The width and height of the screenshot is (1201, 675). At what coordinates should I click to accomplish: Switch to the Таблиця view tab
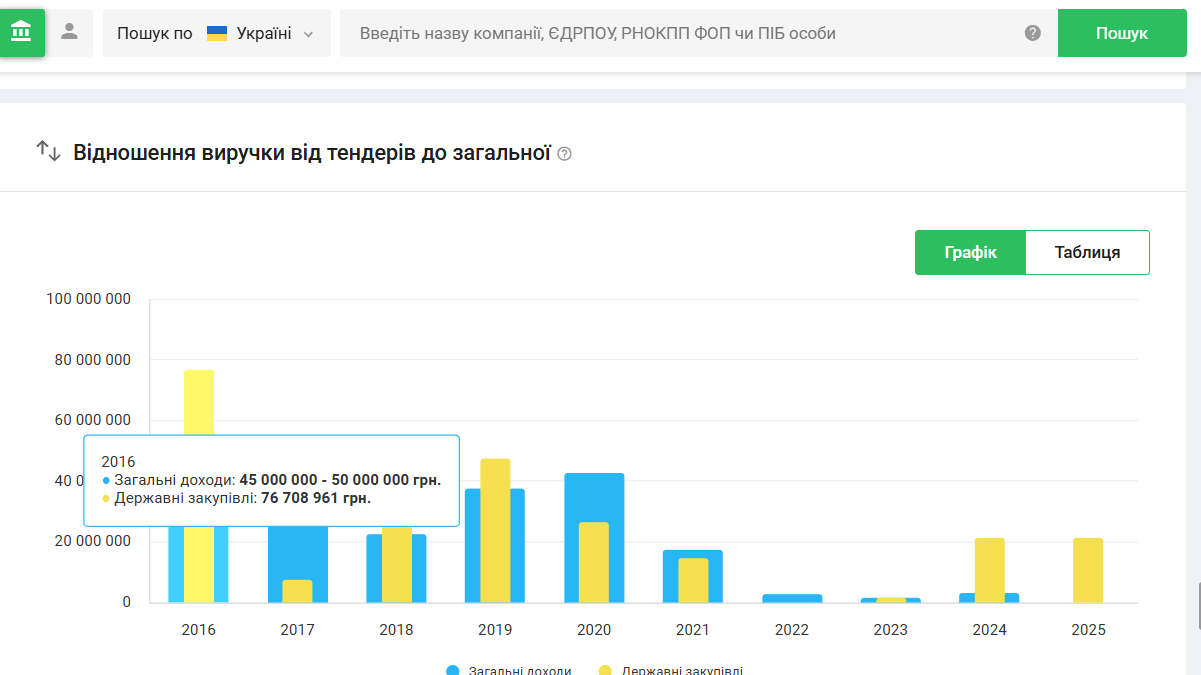click(1087, 252)
